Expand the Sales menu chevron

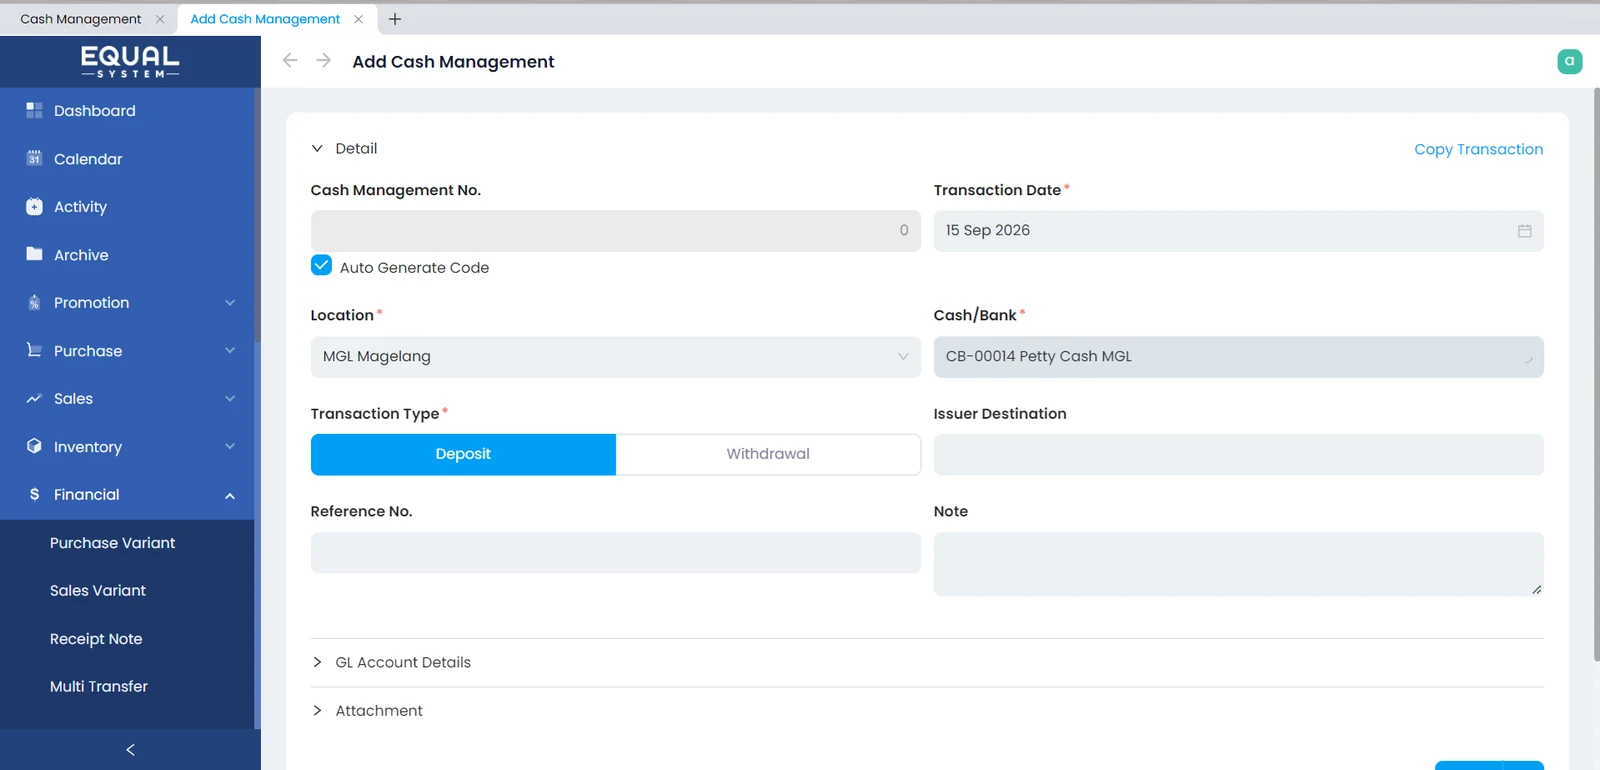(x=230, y=399)
